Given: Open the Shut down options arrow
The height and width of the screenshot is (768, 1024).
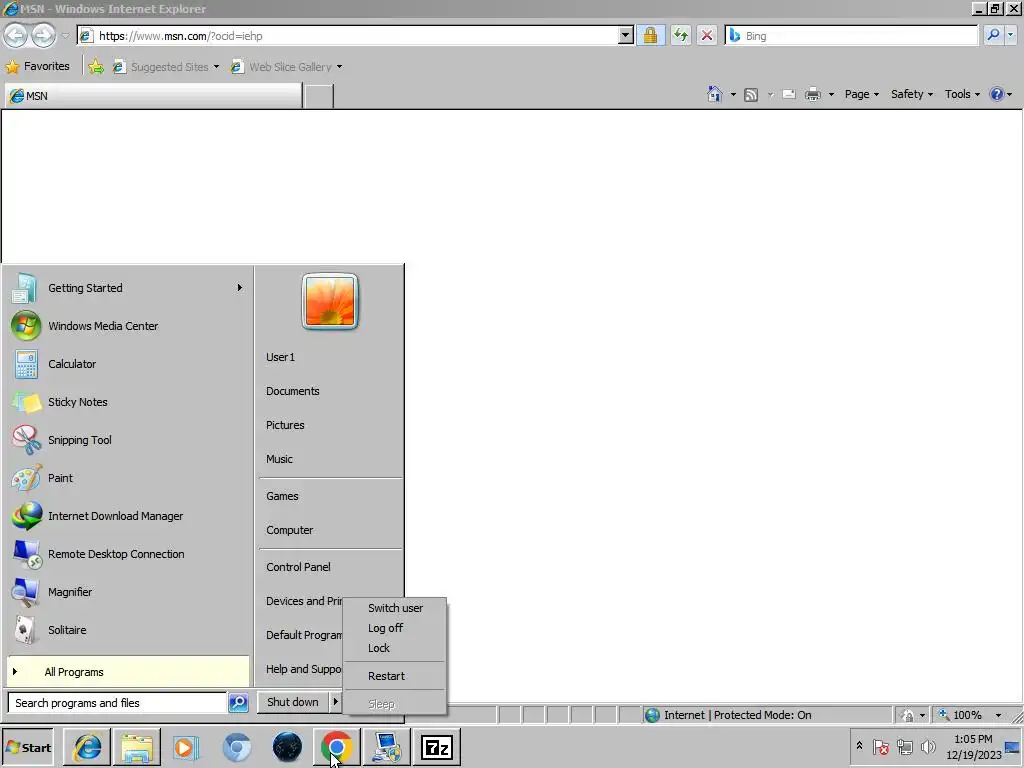Looking at the screenshot, I should tap(335, 702).
